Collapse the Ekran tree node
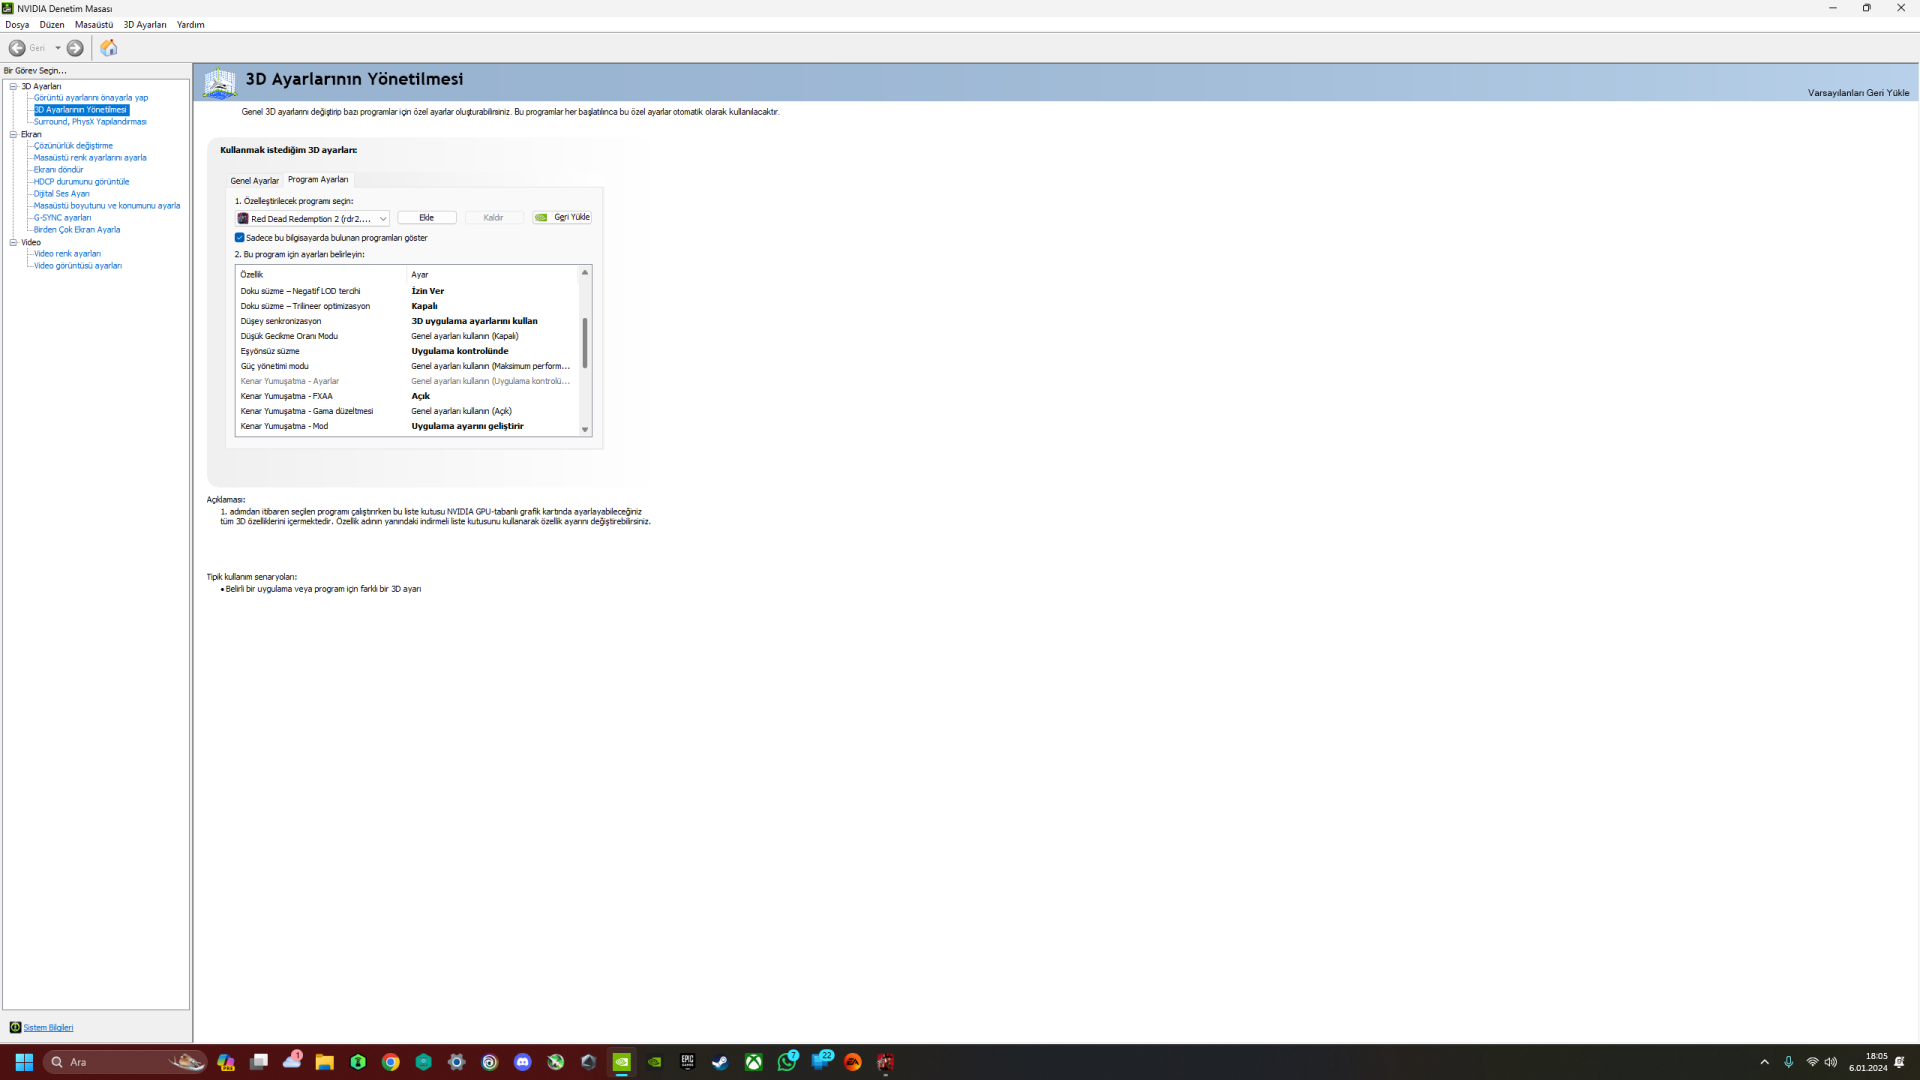Screen dimensions: 1920x1080 pyautogui.click(x=13, y=134)
